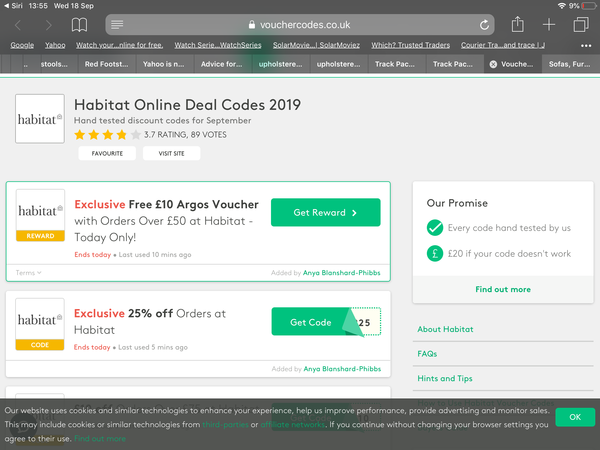
Task: Switch to Sofas, Fur... tab
Action: tap(569, 64)
